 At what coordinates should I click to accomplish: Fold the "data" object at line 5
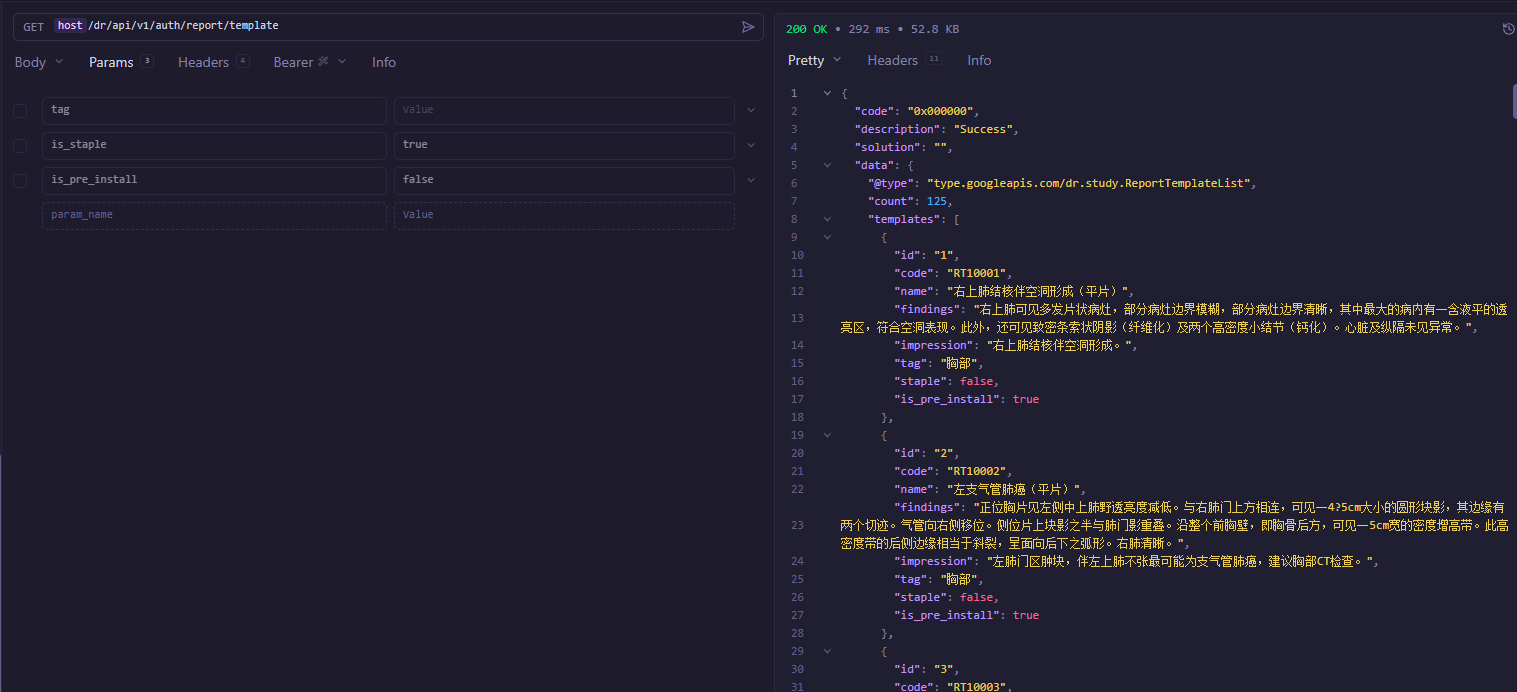[827, 165]
